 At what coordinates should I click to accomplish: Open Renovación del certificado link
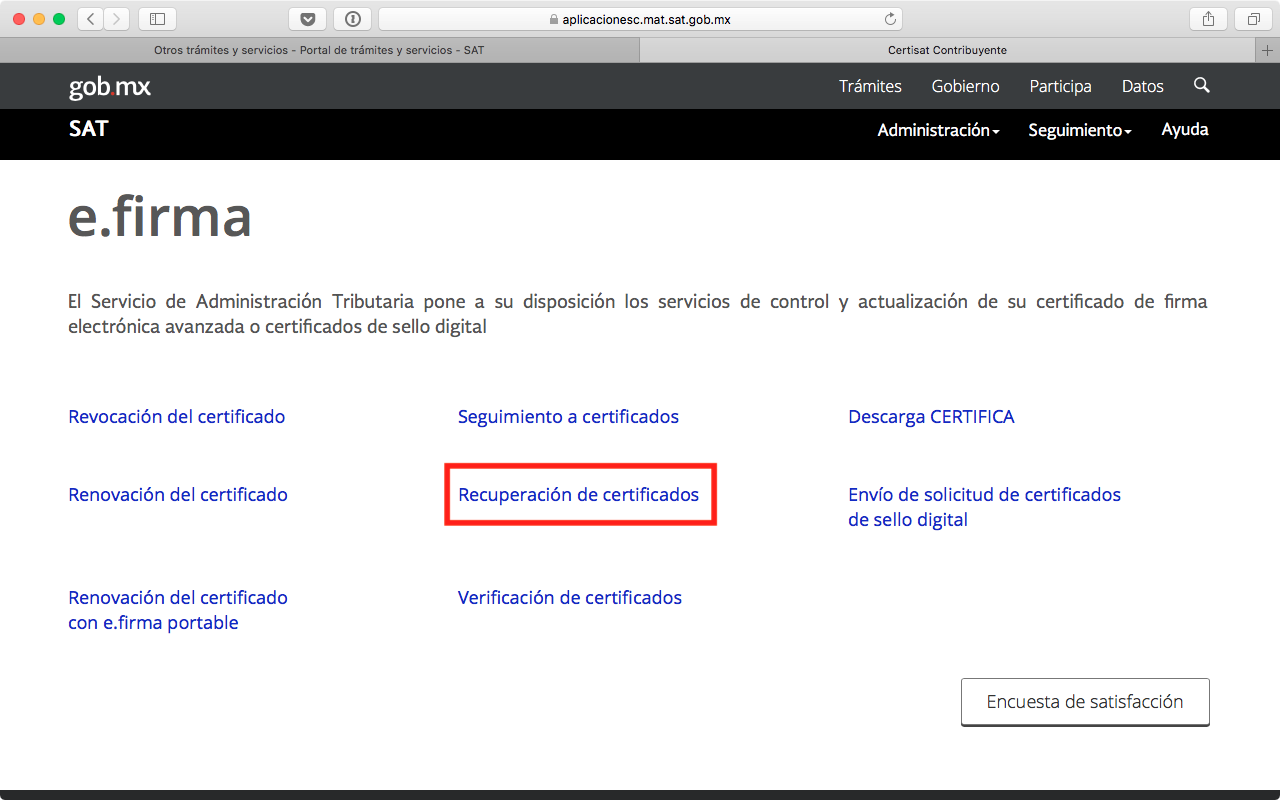tap(178, 494)
